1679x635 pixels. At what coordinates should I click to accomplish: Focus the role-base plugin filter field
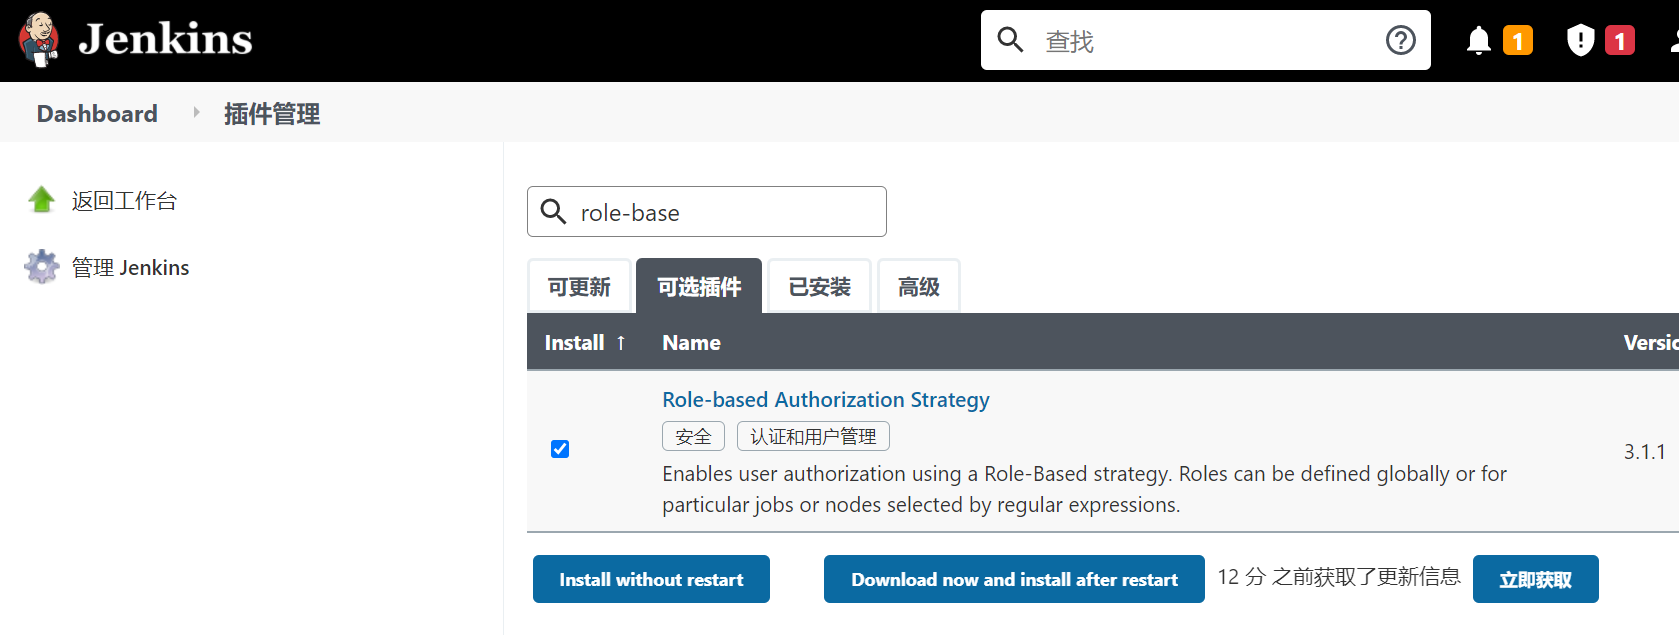[707, 211]
